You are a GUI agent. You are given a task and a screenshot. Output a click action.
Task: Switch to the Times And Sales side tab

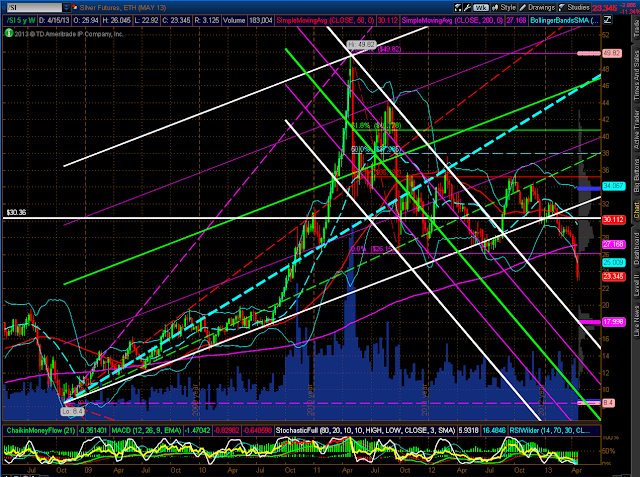[x=636, y=76]
